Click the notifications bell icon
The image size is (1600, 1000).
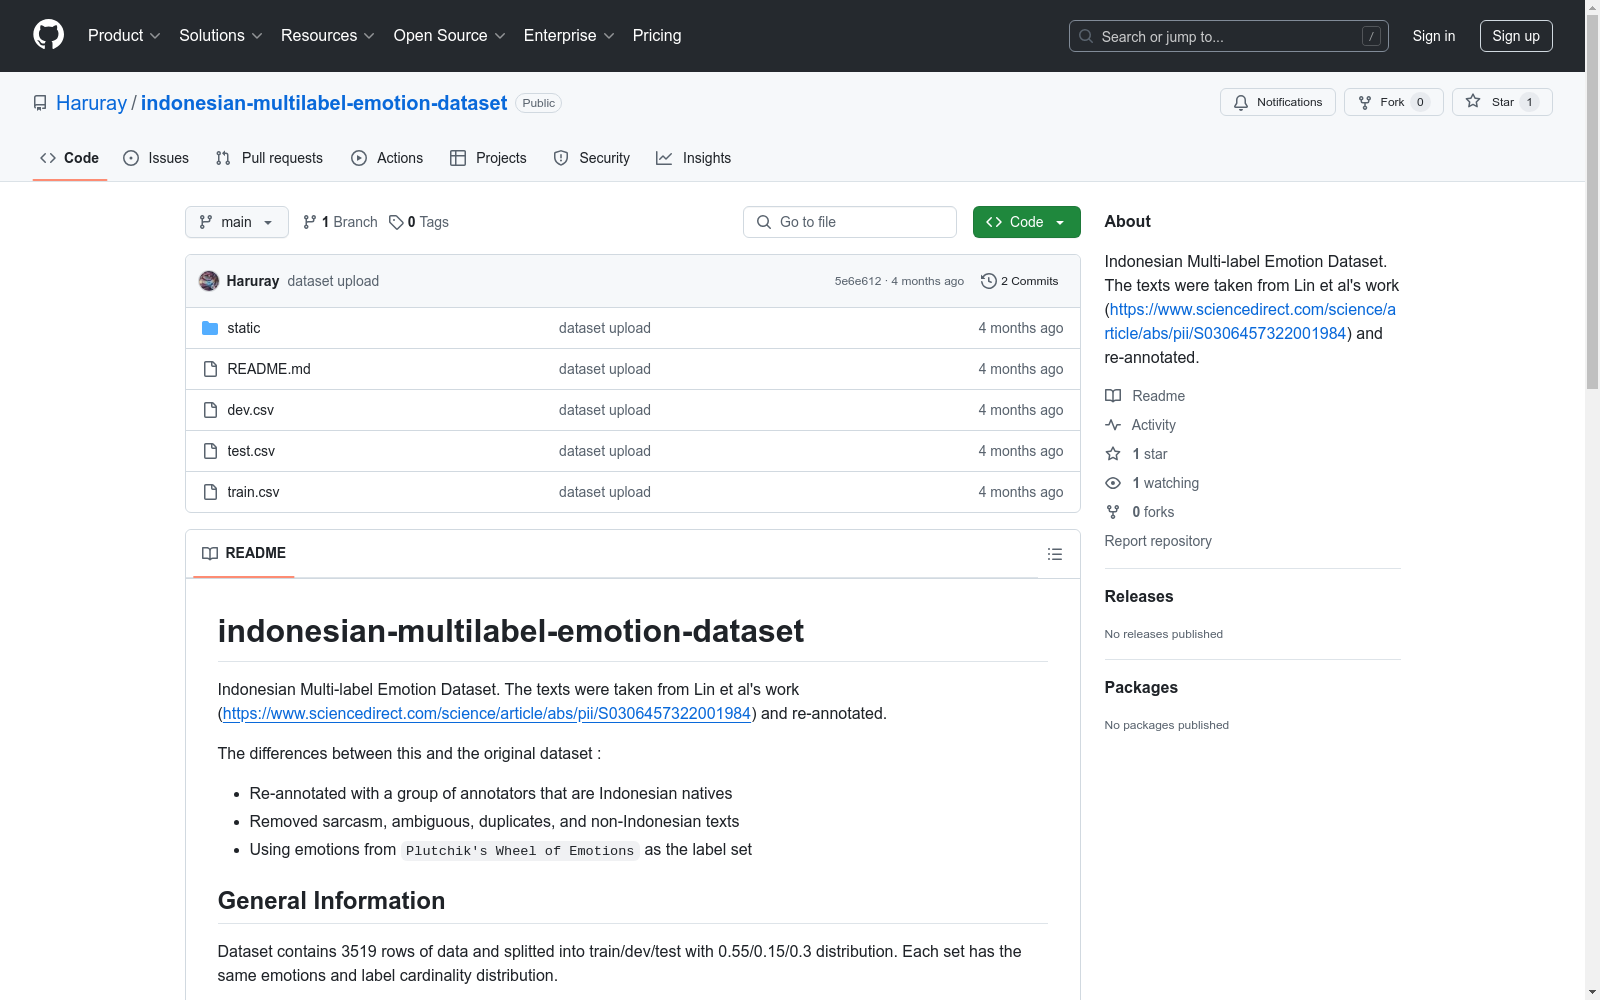tap(1241, 102)
